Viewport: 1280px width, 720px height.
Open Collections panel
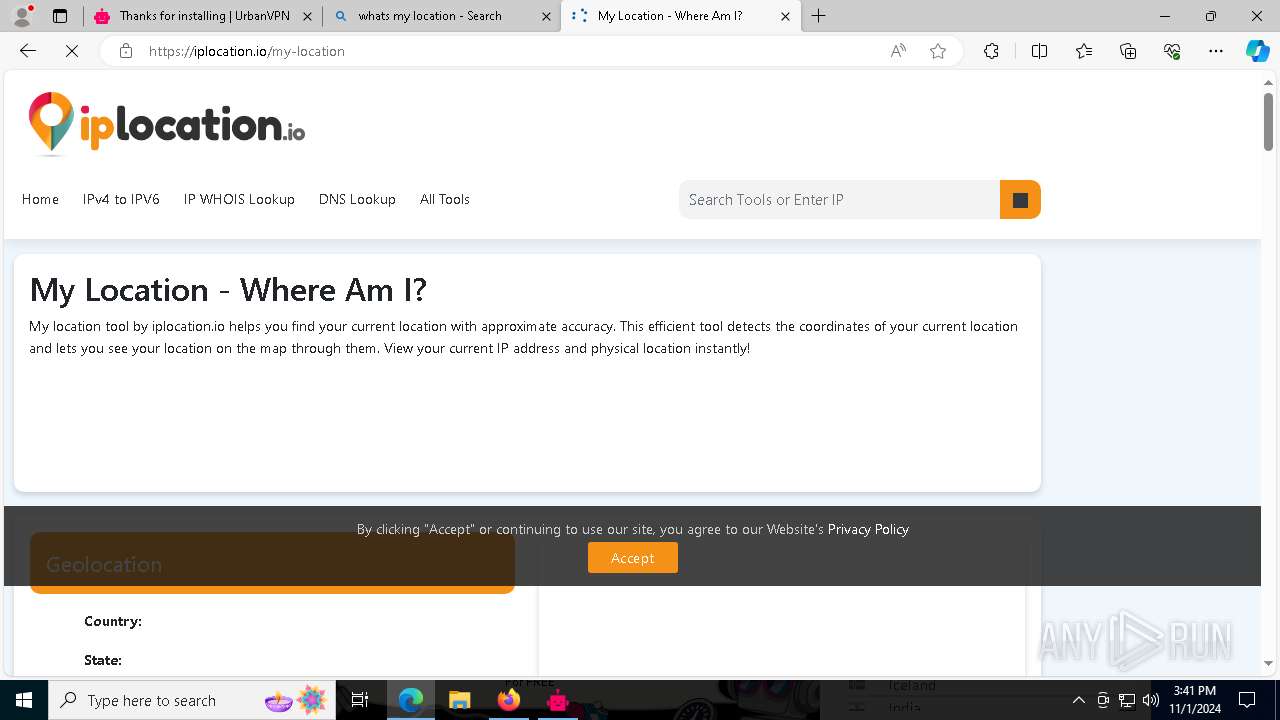pyautogui.click(x=1128, y=51)
